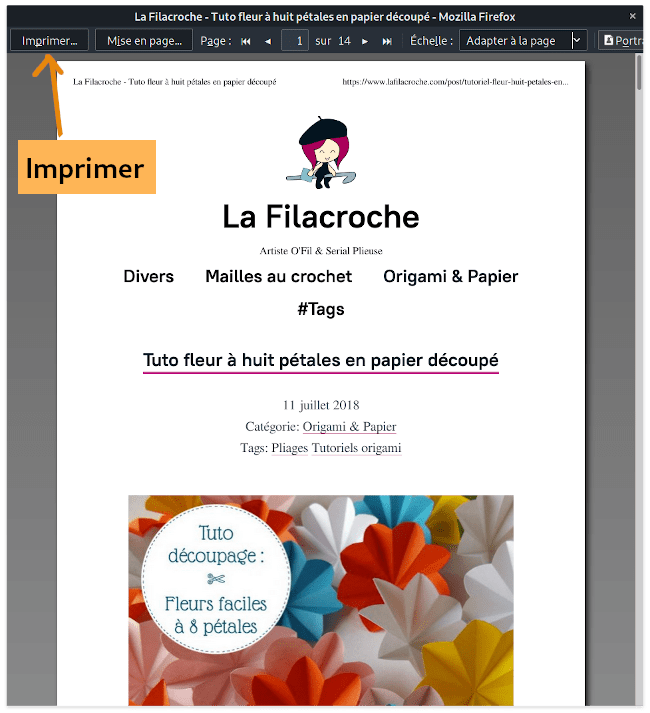Close the print preview window
This screenshot has height=713, width=650.
tap(633, 16)
